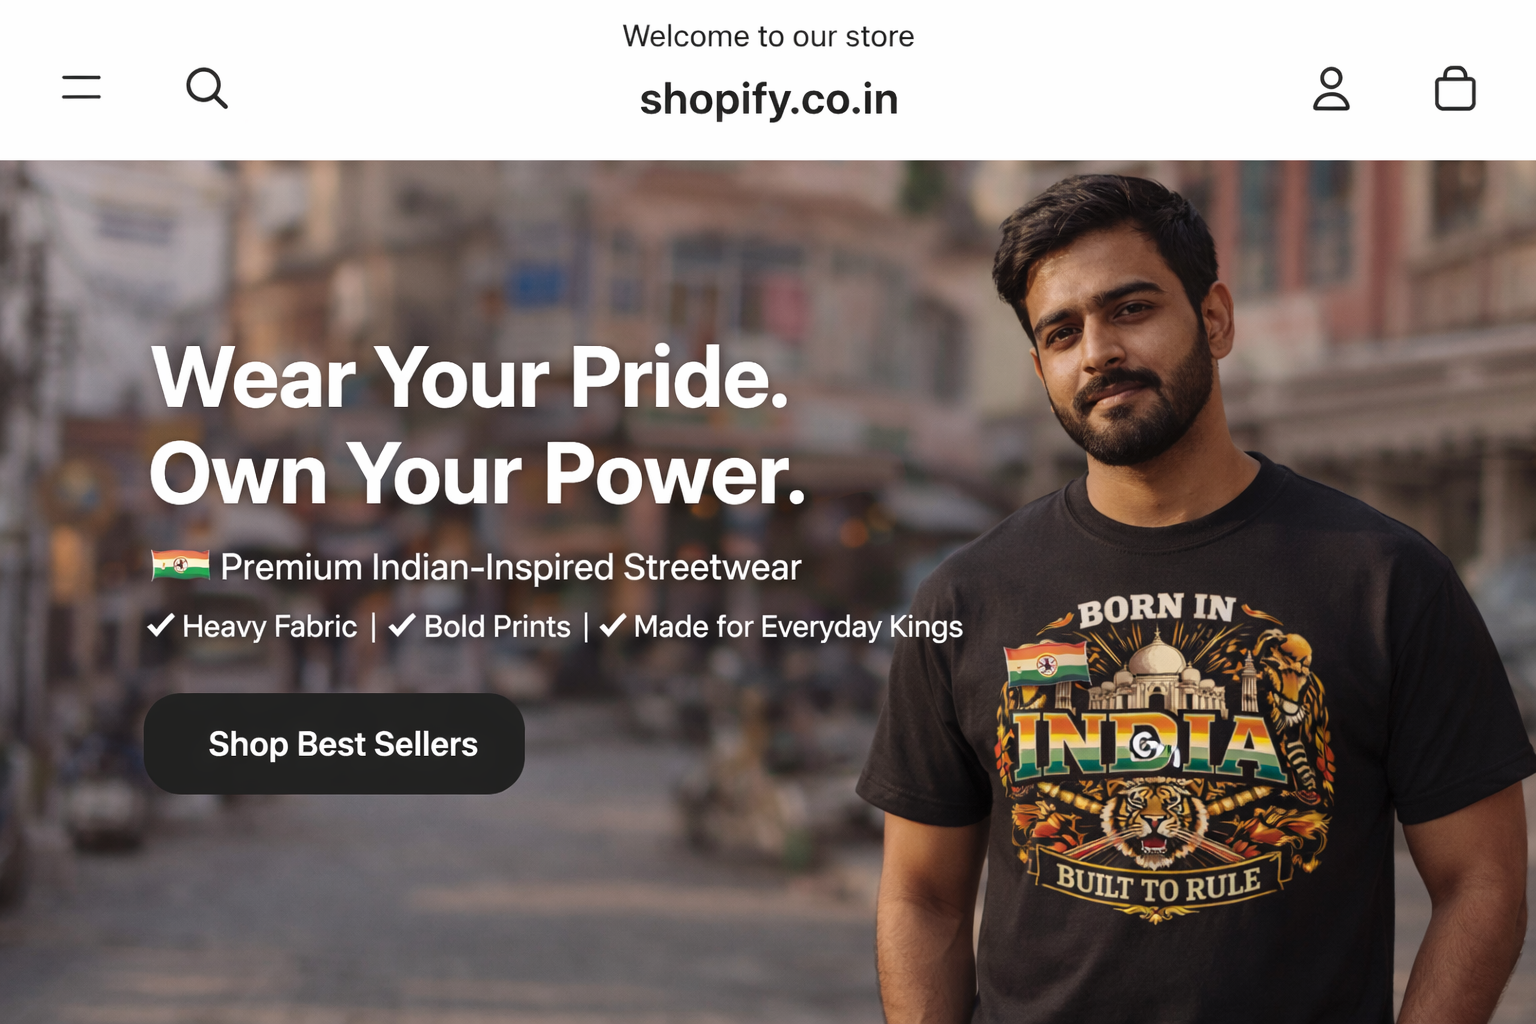Click the Welcome to our store announcement

(768, 36)
